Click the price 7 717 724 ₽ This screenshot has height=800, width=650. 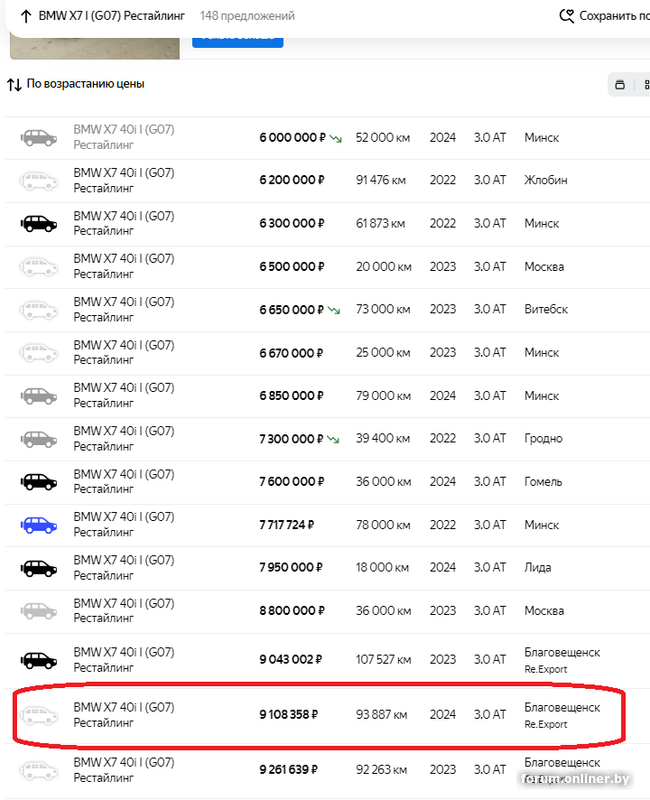click(x=287, y=525)
